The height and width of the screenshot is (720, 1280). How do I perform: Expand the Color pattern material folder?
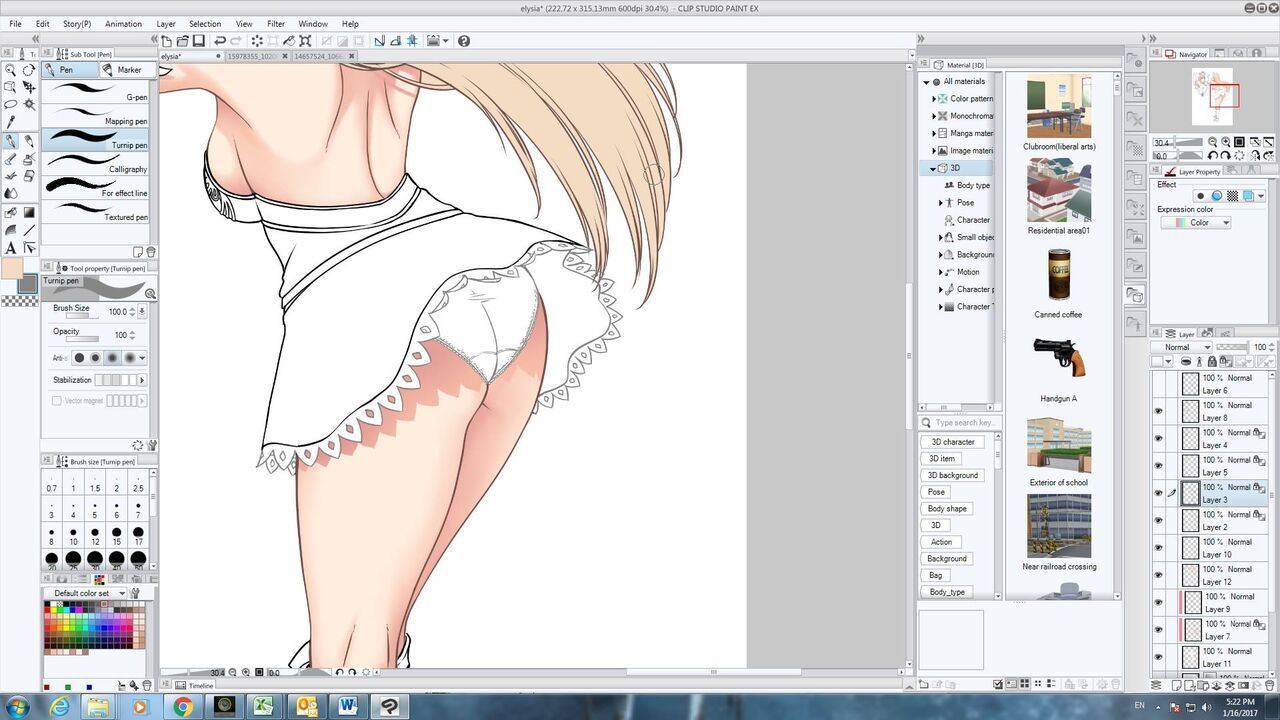(934, 99)
